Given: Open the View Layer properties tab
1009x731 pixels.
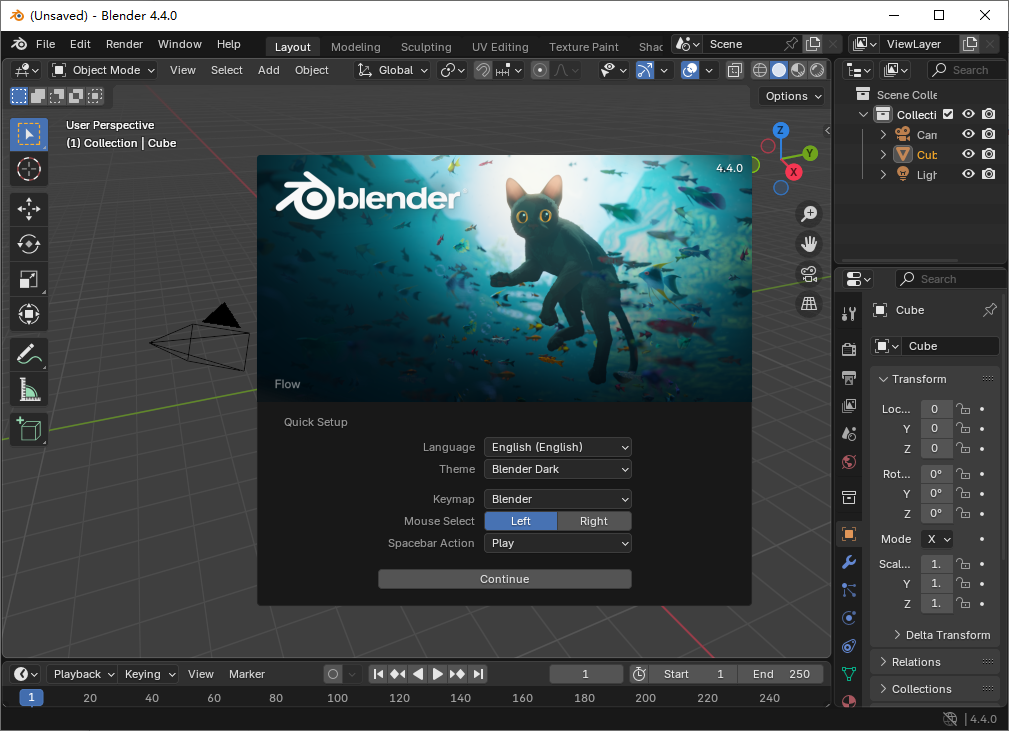Looking at the screenshot, I should (x=849, y=406).
